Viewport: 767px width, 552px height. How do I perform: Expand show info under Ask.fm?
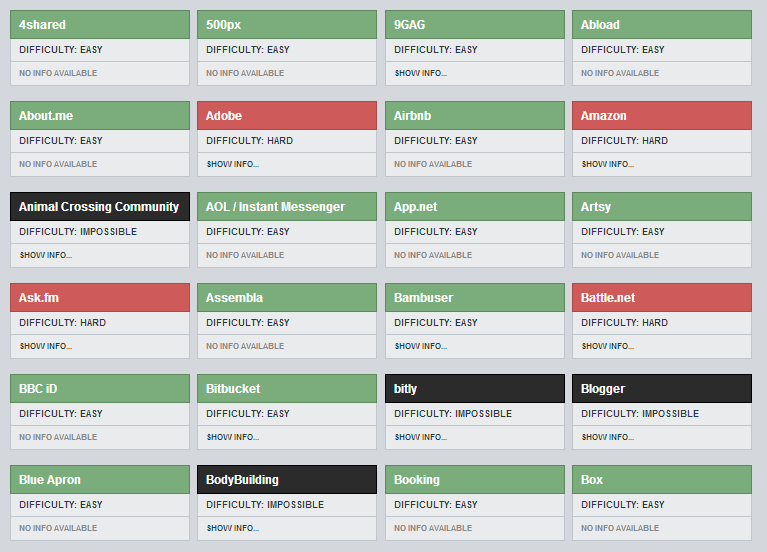tap(46, 346)
